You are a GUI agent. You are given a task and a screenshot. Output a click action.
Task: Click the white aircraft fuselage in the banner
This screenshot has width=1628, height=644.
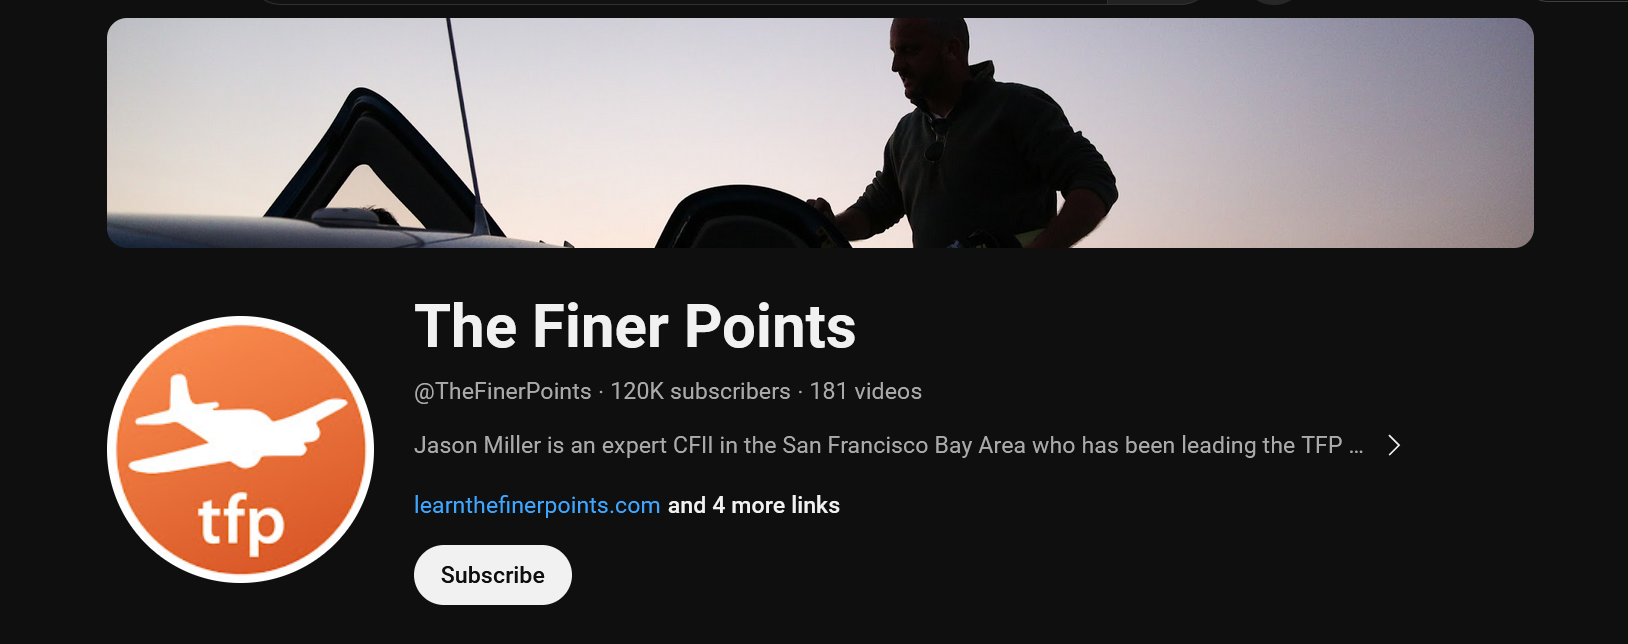330,232
